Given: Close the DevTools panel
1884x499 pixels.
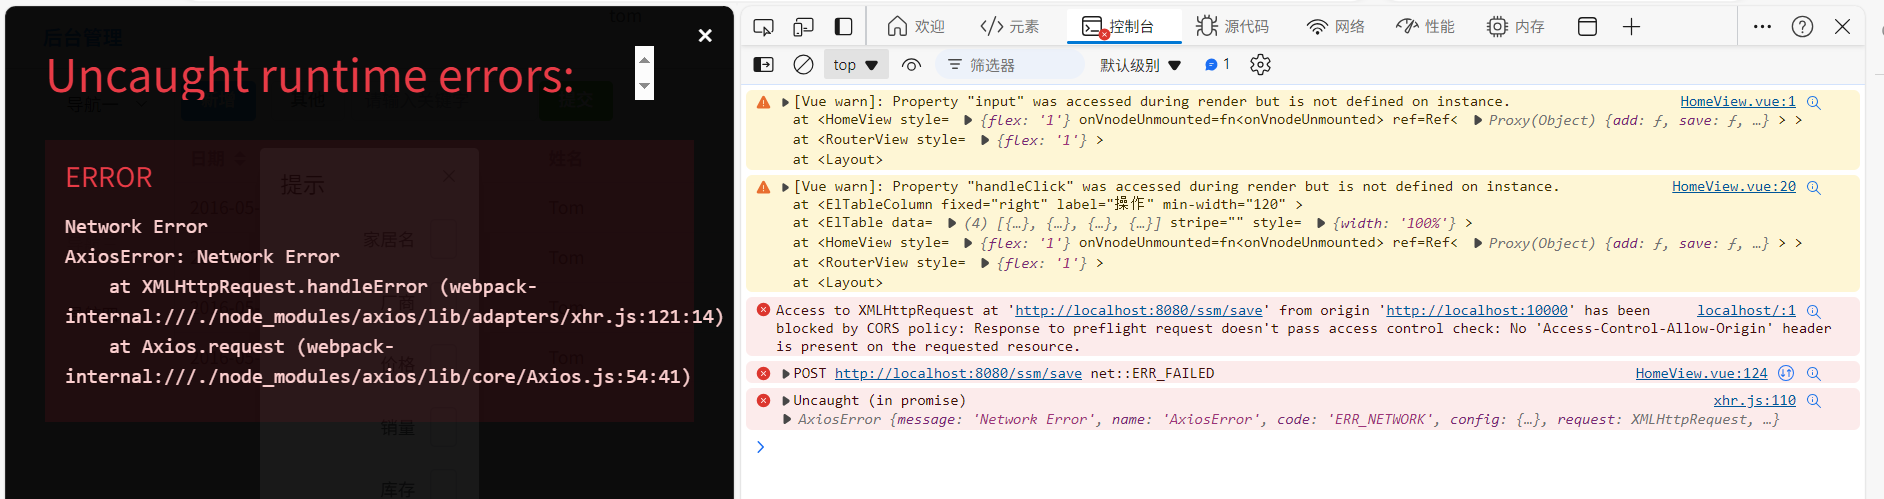Looking at the screenshot, I should click(1842, 27).
